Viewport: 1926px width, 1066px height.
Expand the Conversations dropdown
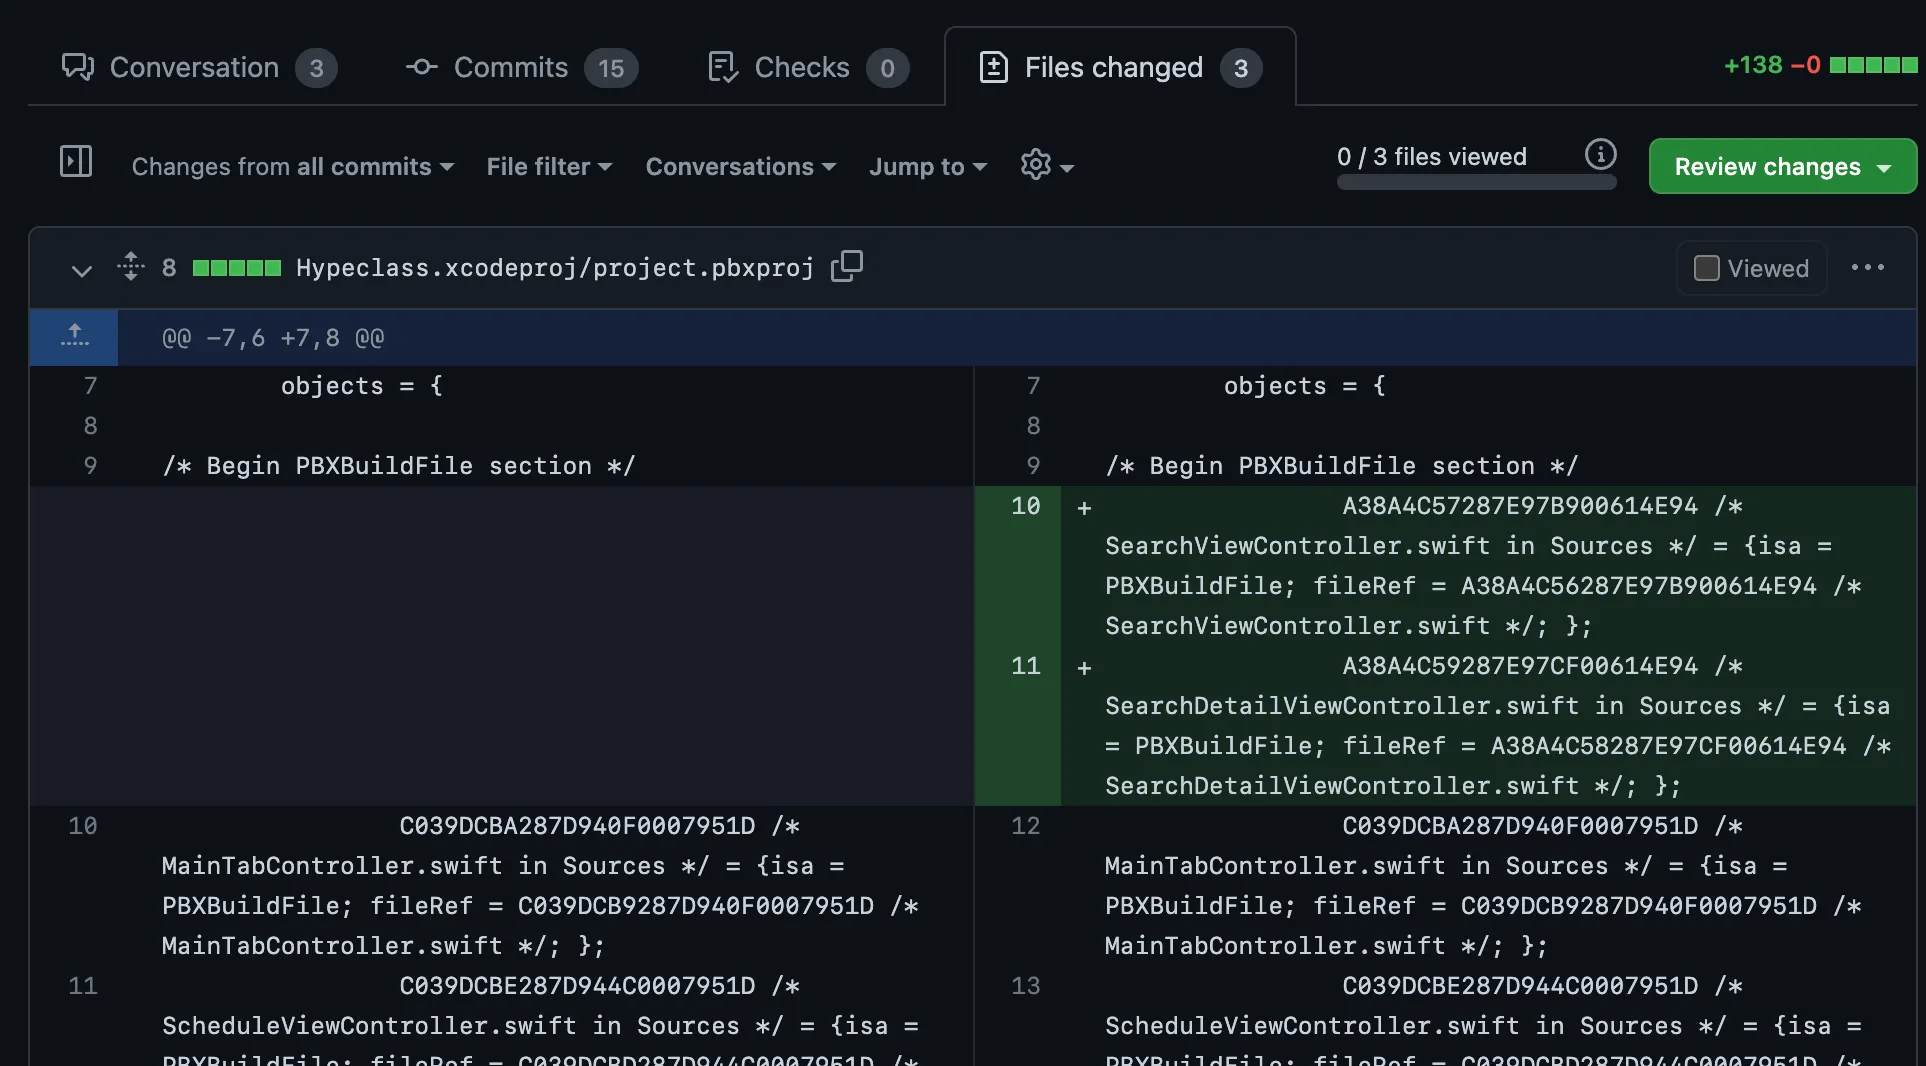coord(740,167)
